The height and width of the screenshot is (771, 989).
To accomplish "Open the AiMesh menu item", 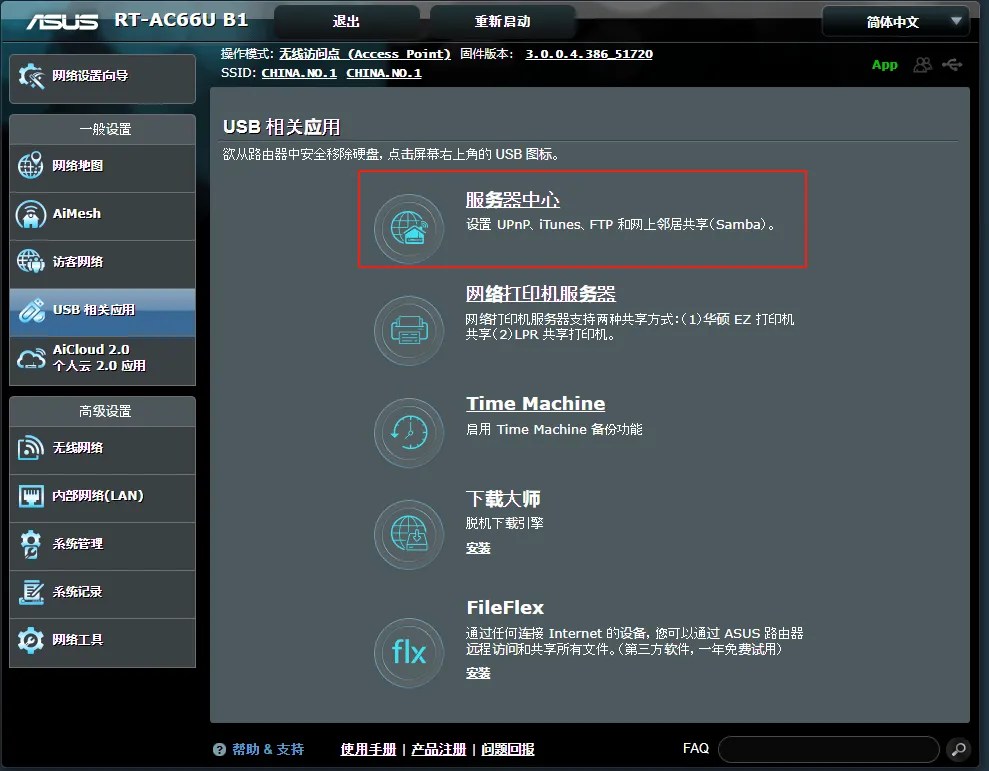I will 102,216.
